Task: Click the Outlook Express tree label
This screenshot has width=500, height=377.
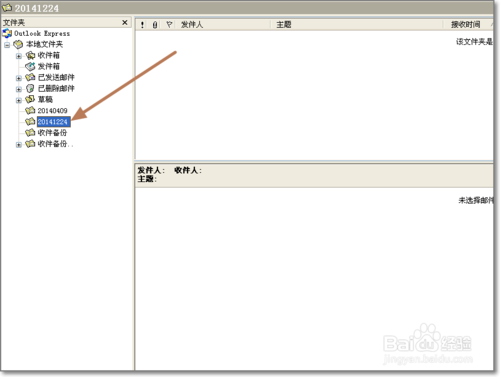Action: tap(42, 33)
